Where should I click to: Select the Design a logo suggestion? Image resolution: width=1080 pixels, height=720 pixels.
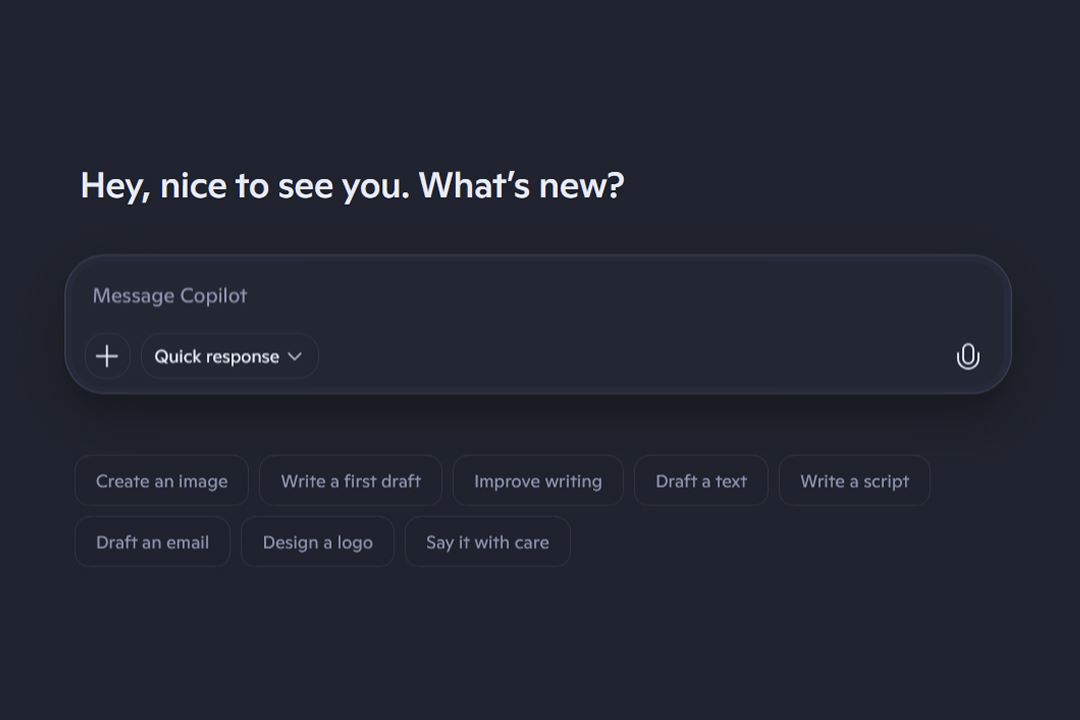317,542
